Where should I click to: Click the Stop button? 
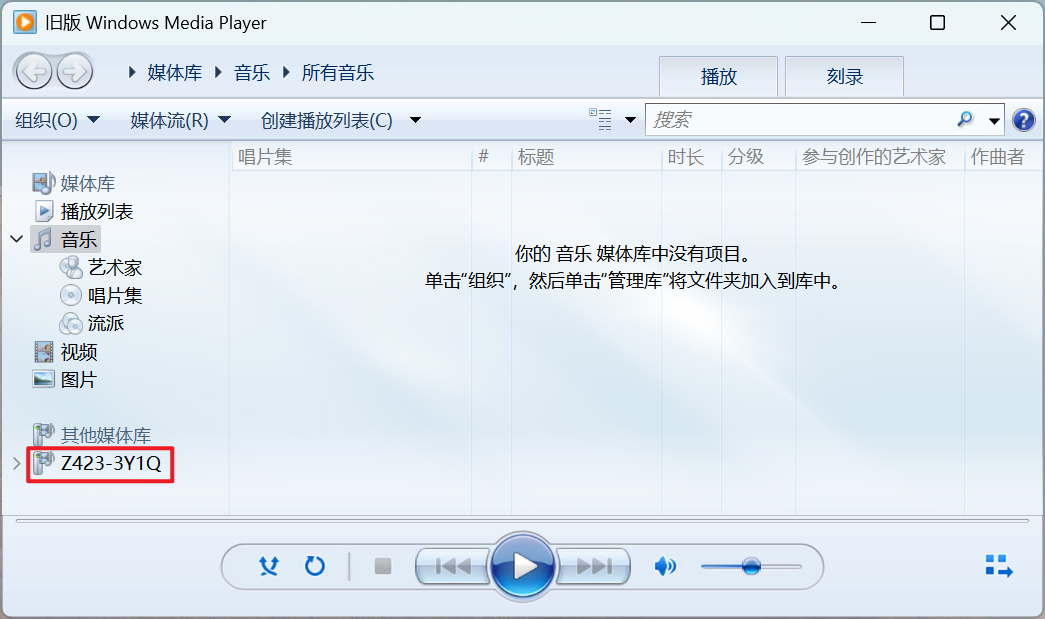click(383, 566)
